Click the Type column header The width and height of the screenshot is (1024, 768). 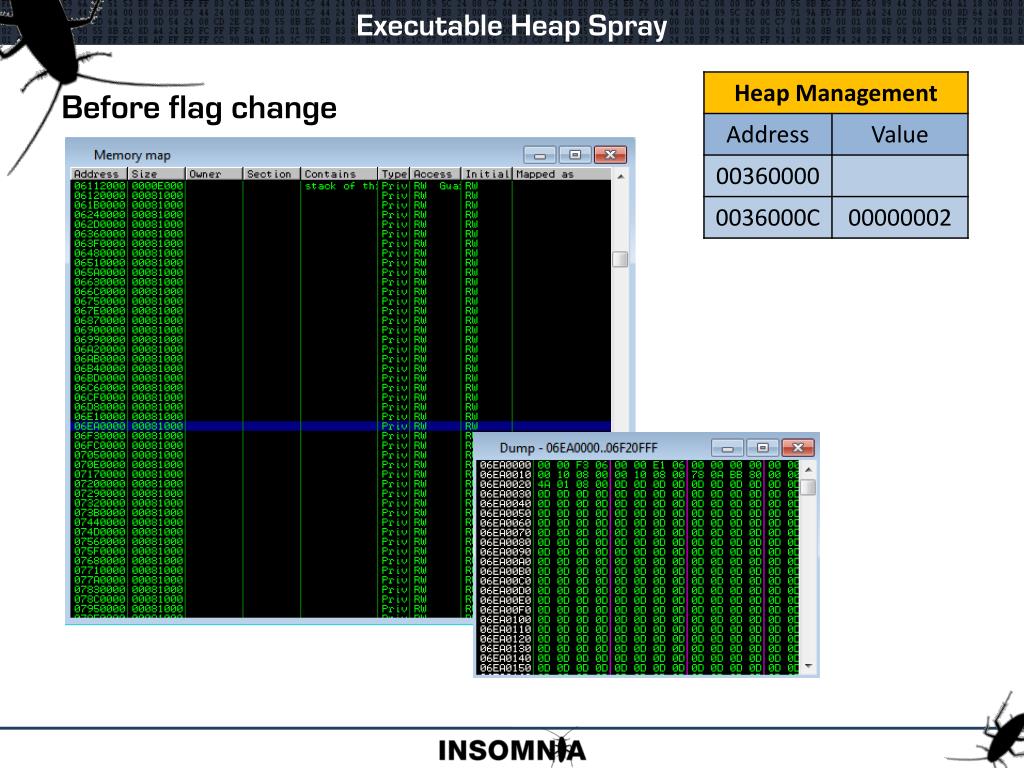pos(394,174)
